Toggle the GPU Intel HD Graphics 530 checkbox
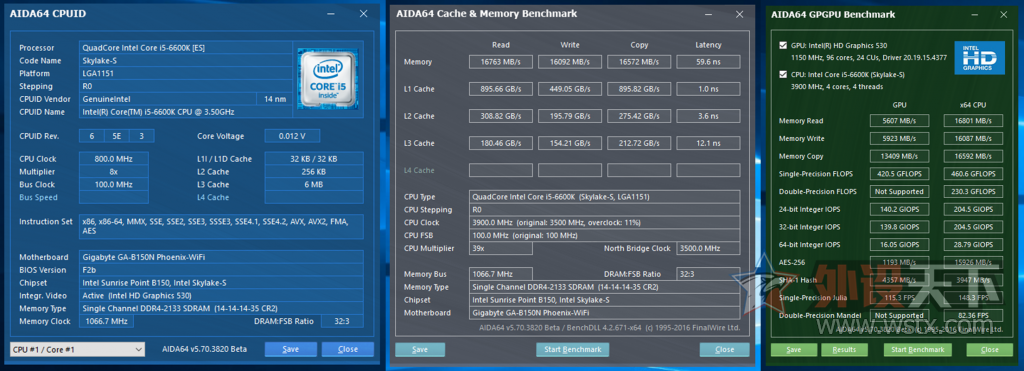This screenshot has height=371, width=1024. (783, 46)
